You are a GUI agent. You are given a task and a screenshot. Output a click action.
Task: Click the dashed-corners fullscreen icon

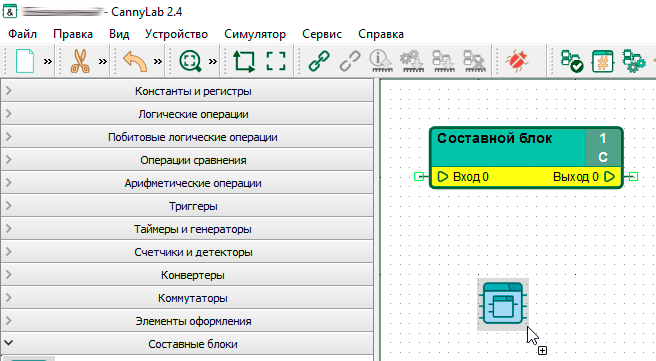[x=276, y=61]
